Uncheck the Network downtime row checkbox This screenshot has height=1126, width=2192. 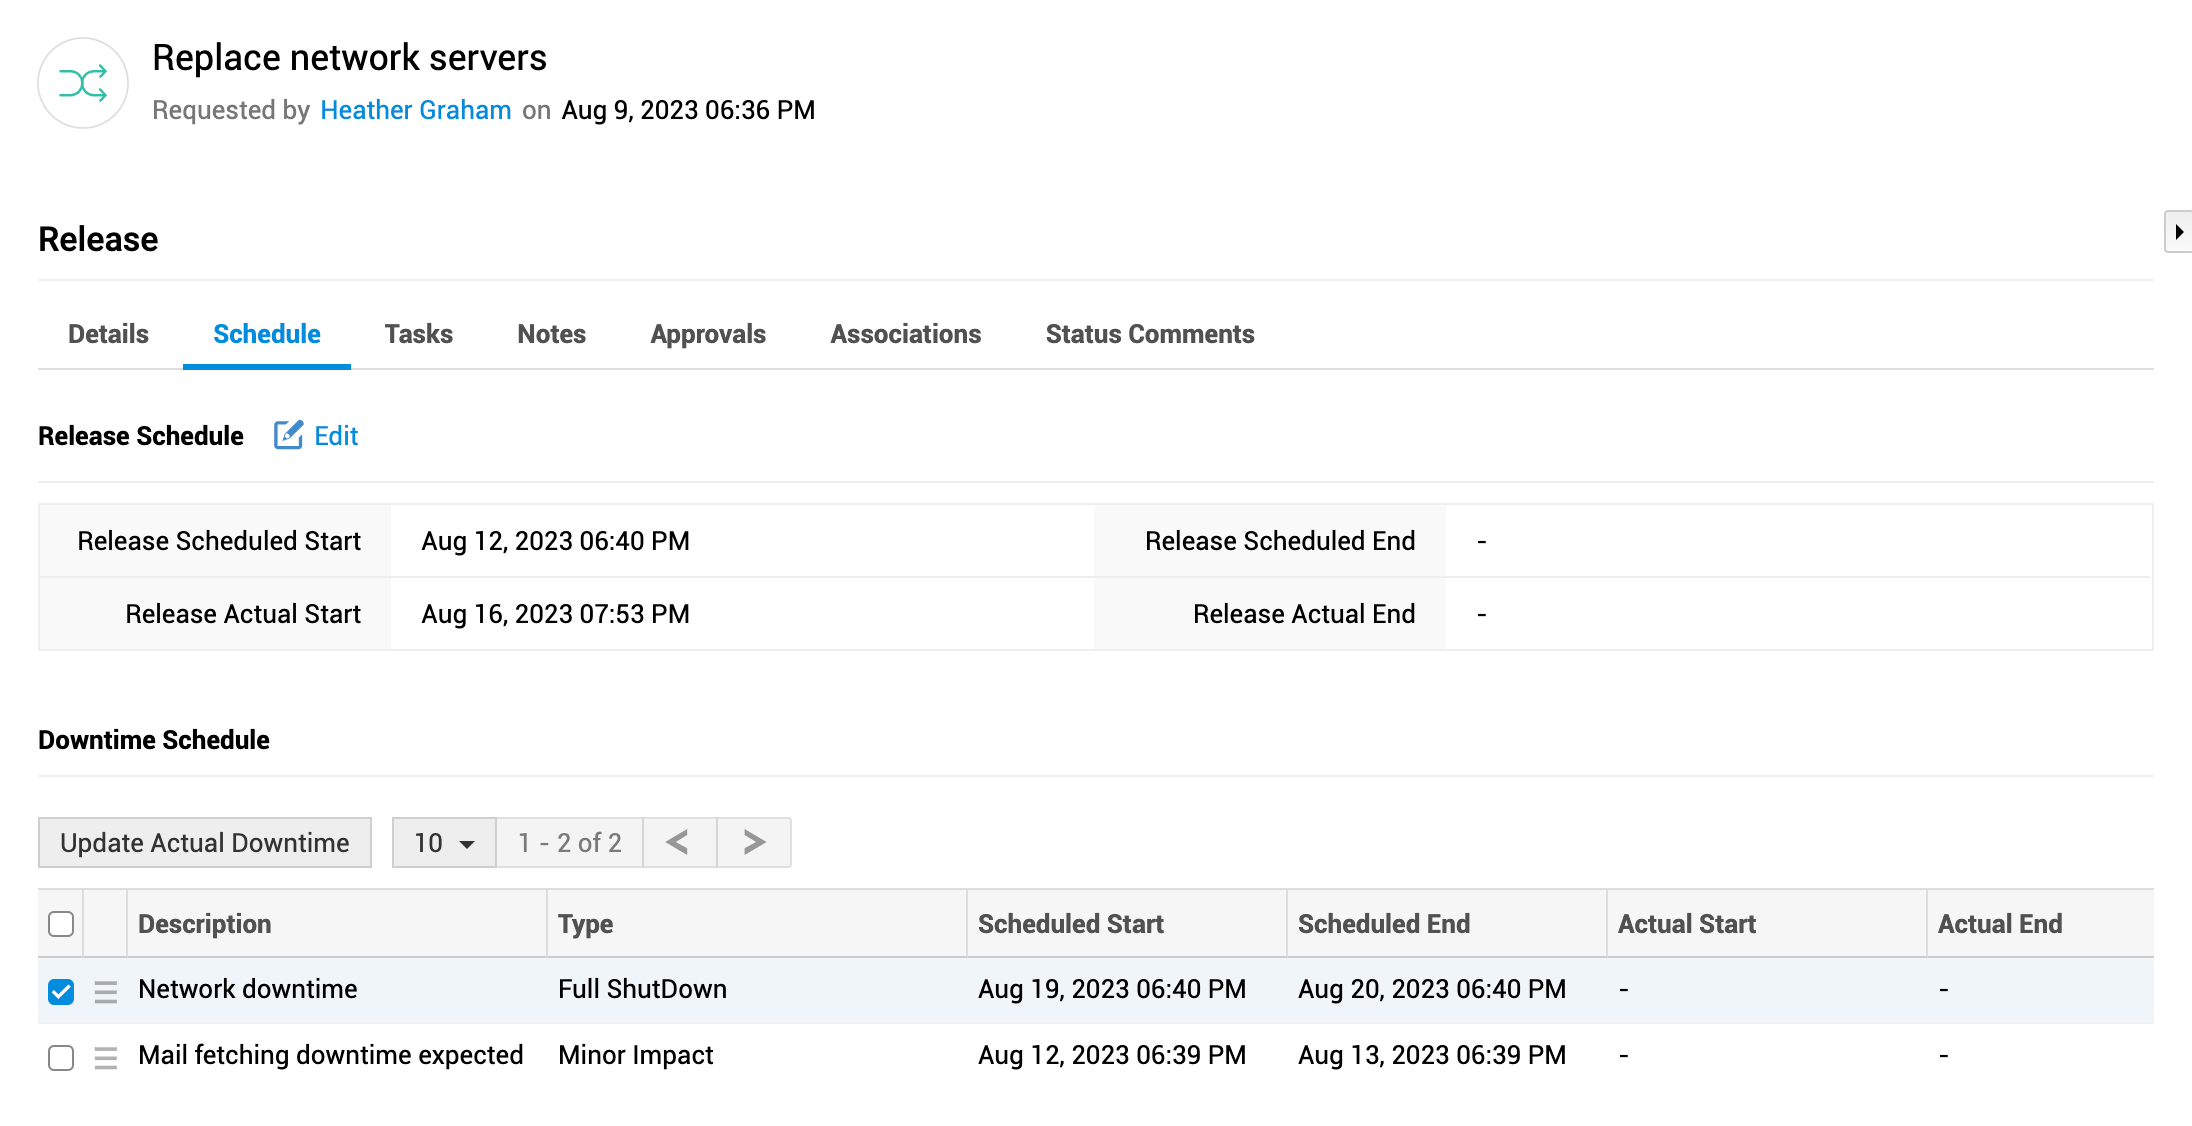point(61,991)
